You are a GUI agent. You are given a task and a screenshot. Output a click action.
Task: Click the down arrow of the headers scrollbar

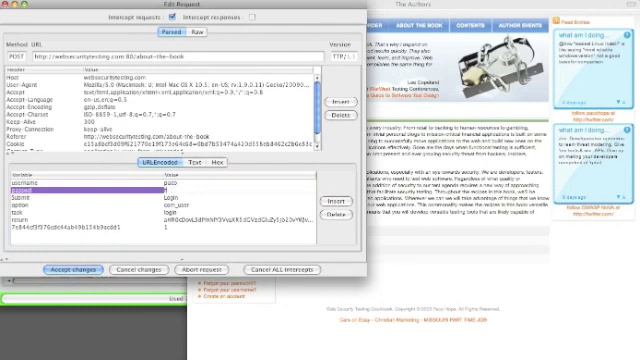coord(317,147)
